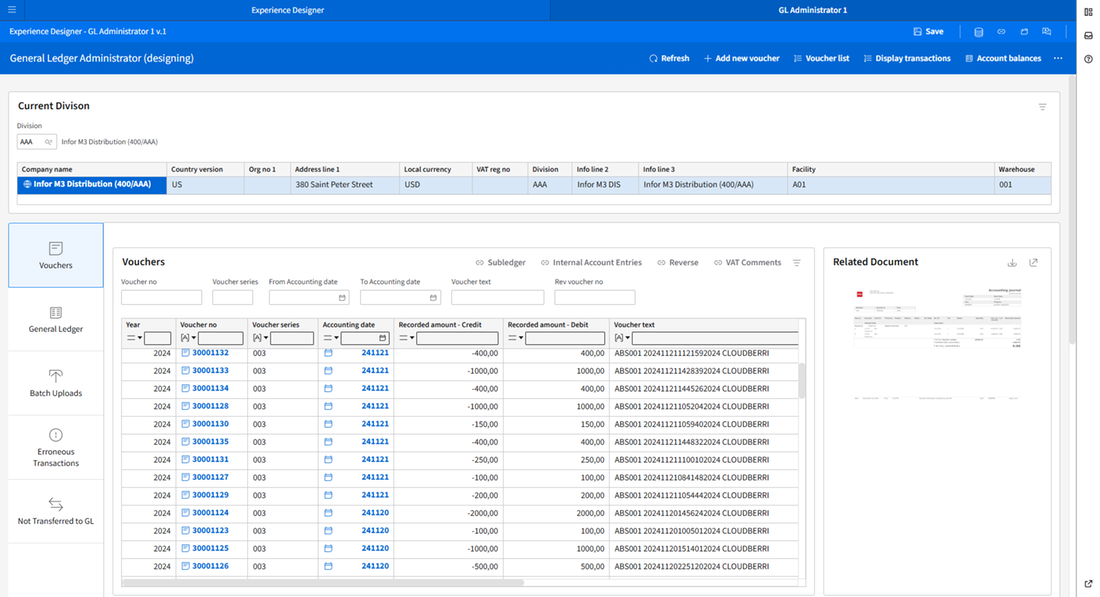This screenshot has height=597, width=1100.
Task: Click Display transactions
Action: (907, 58)
